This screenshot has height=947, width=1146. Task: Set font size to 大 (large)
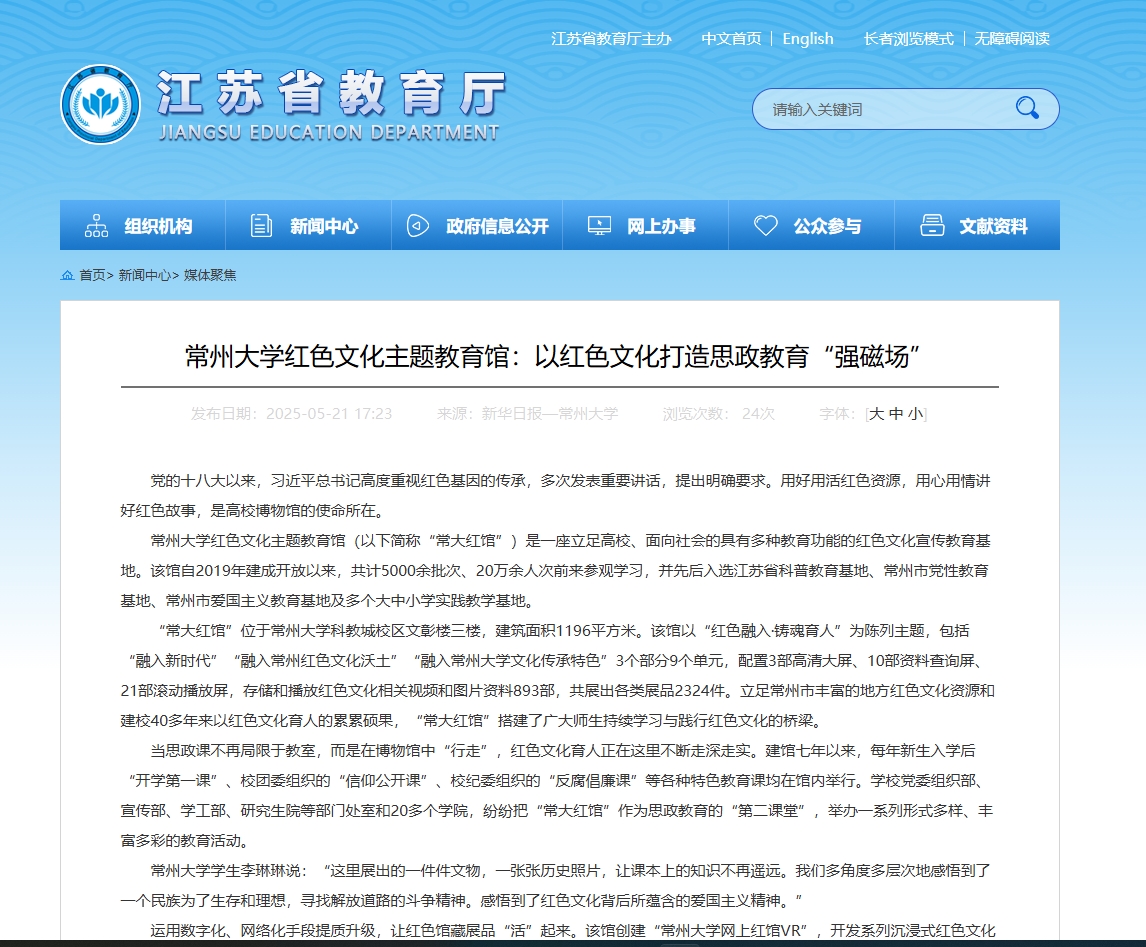877,413
